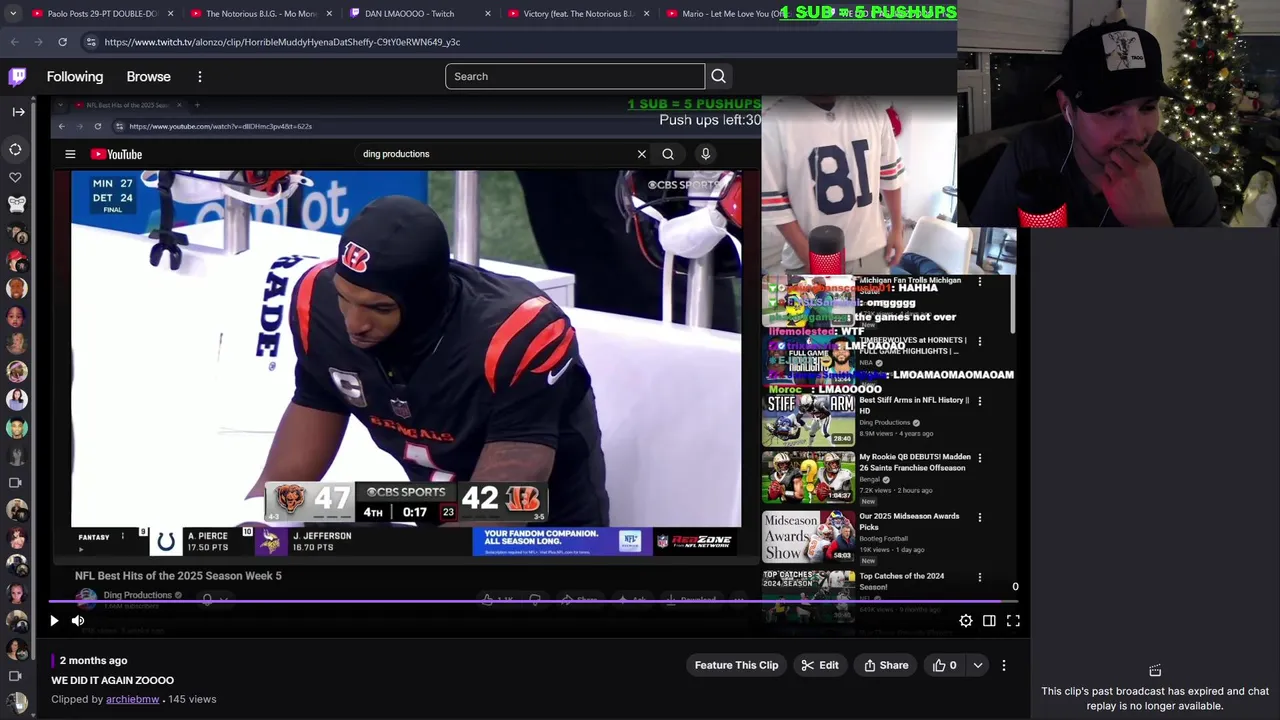Close the Victory feat. Notorious tab

646,14
